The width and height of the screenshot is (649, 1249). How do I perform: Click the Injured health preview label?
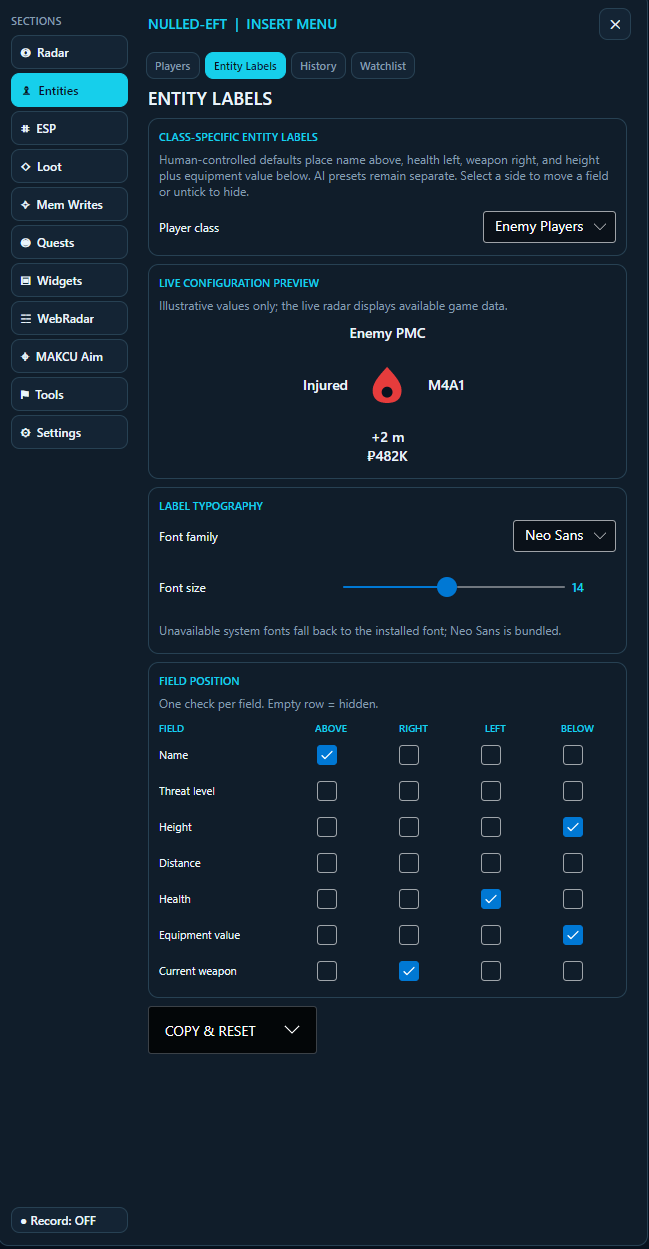coord(325,385)
